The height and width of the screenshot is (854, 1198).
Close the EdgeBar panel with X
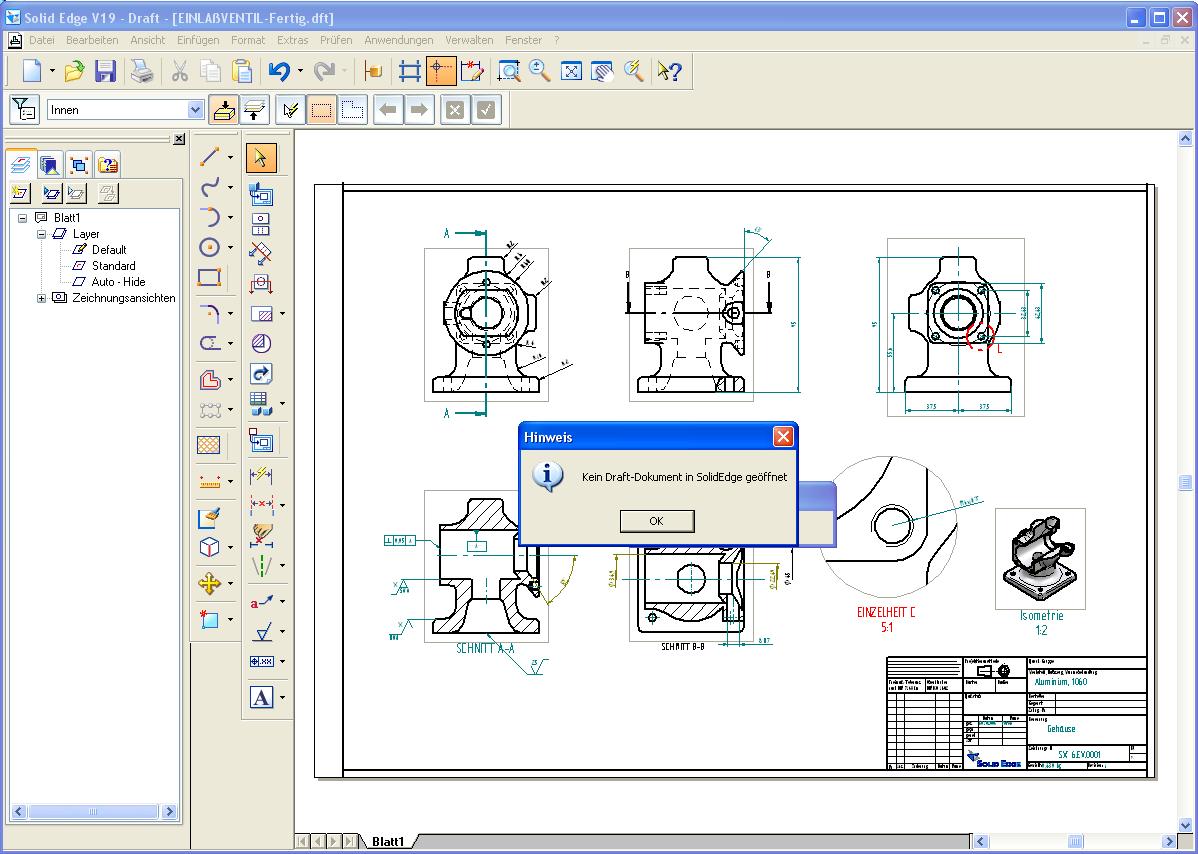(179, 139)
